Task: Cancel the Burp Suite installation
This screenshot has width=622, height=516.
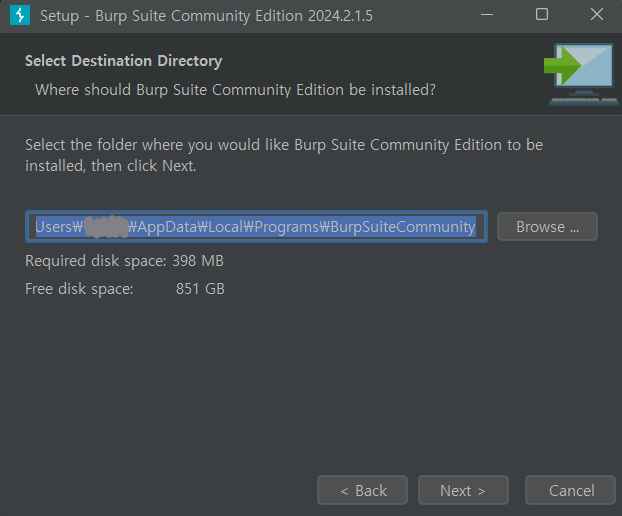Action: pos(570,490)
